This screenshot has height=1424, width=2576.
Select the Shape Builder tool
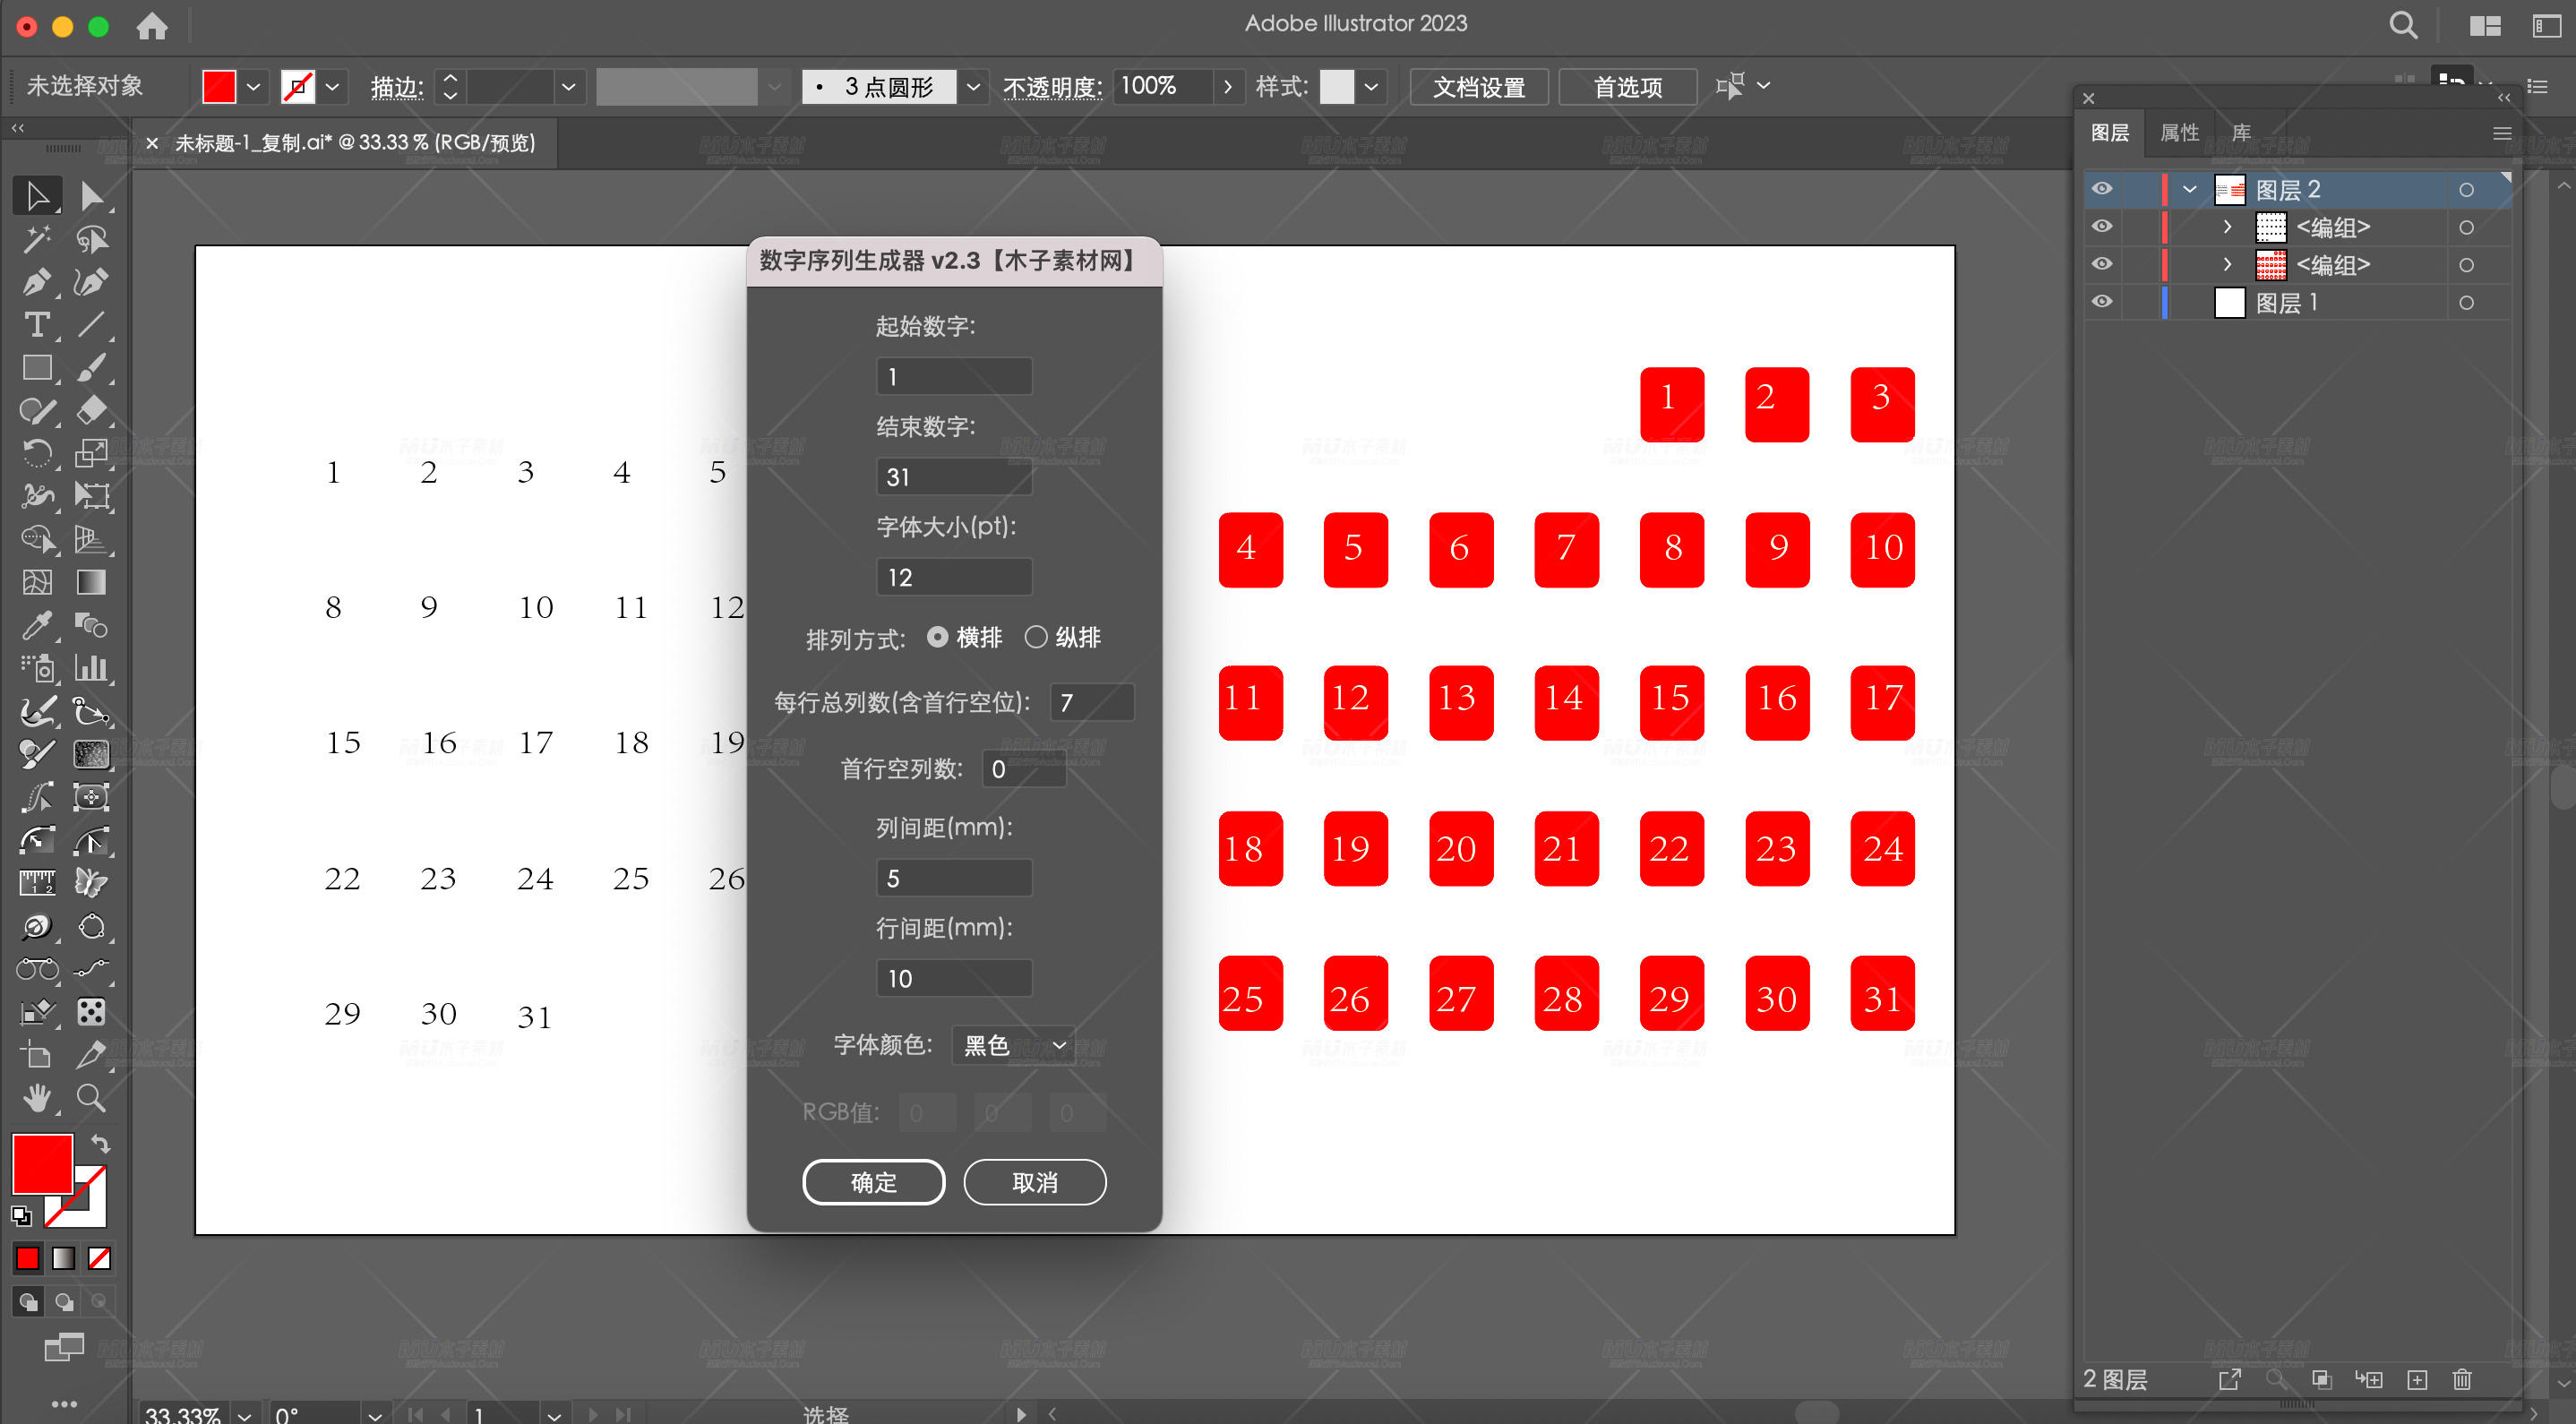pos(37,539)
